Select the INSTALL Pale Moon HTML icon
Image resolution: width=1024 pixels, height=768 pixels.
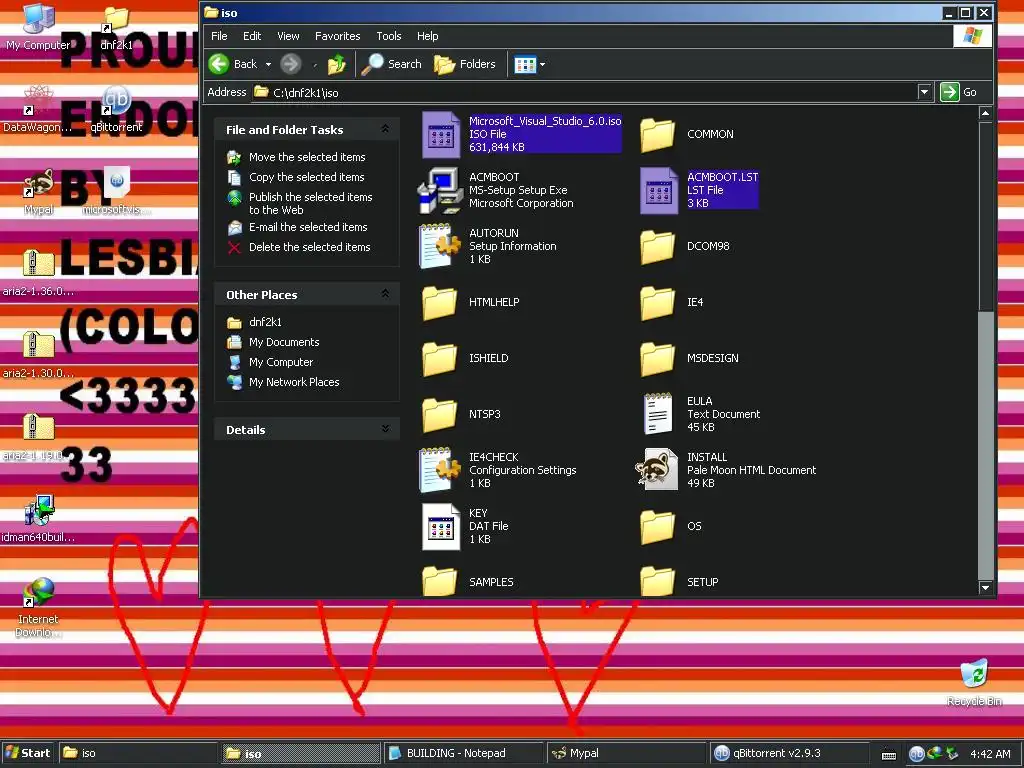tap(656, 469)
